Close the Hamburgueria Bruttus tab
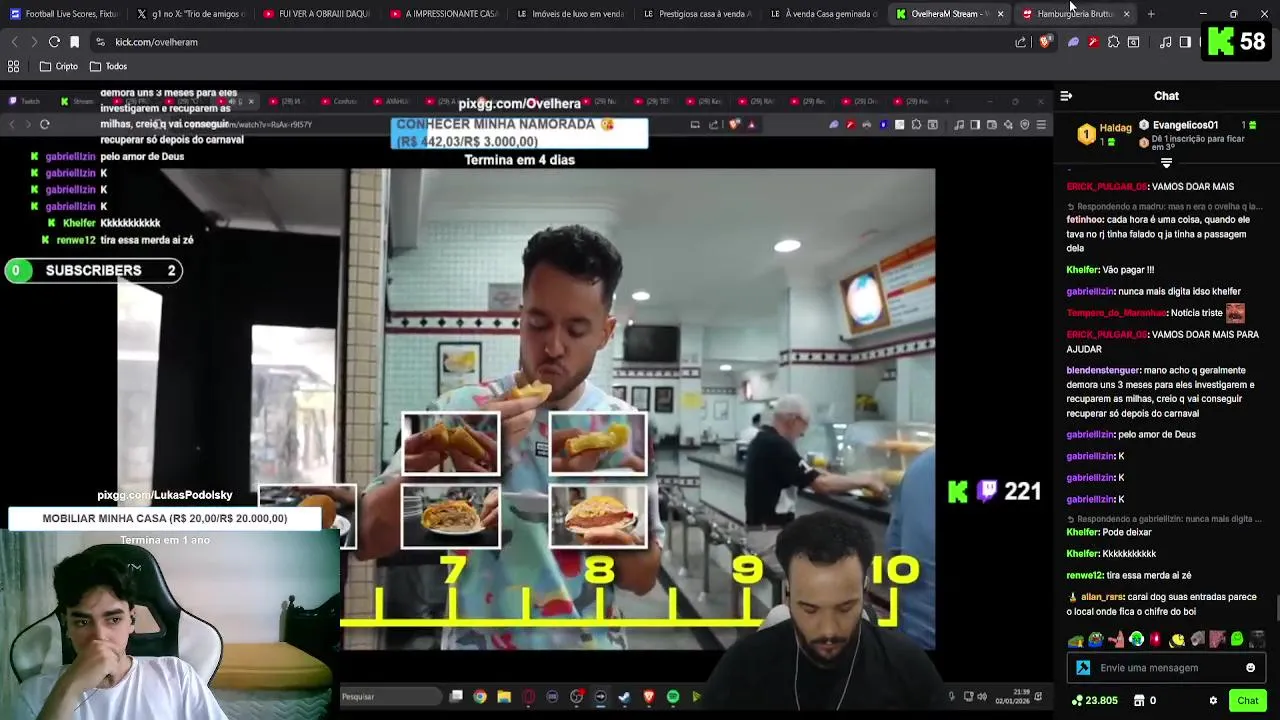This screenshot has width=1280, height=720. tap(1127, 14)
